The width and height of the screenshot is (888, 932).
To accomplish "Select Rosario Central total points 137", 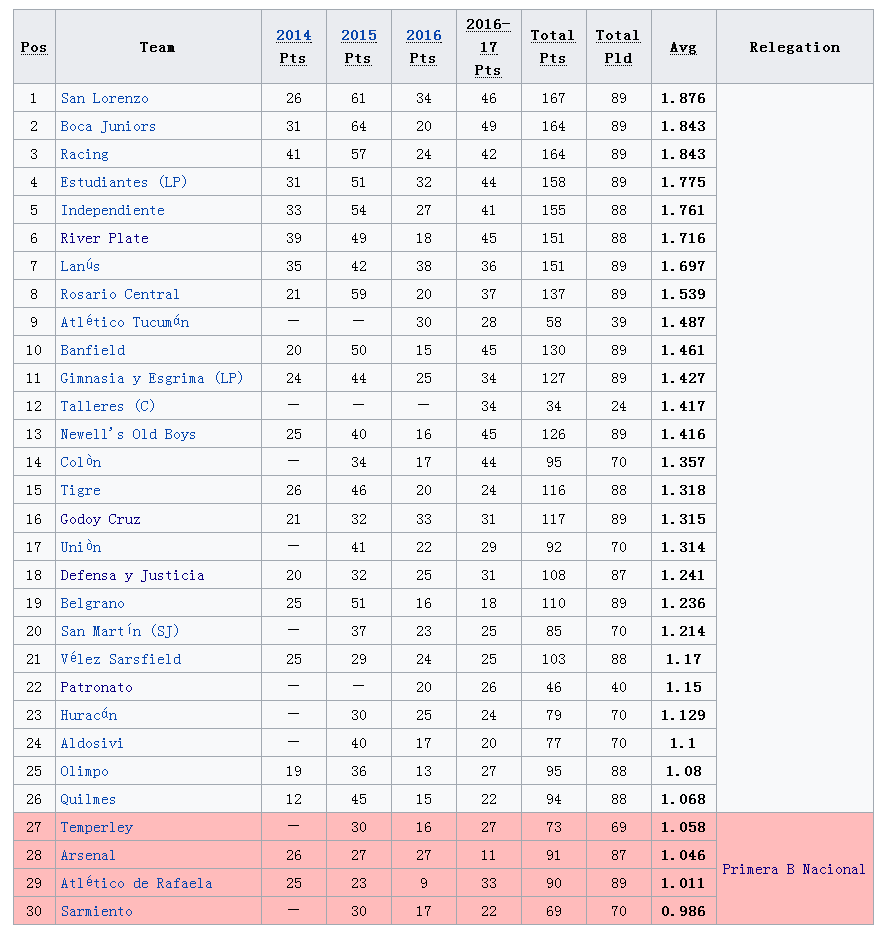I will coord(553,294).
